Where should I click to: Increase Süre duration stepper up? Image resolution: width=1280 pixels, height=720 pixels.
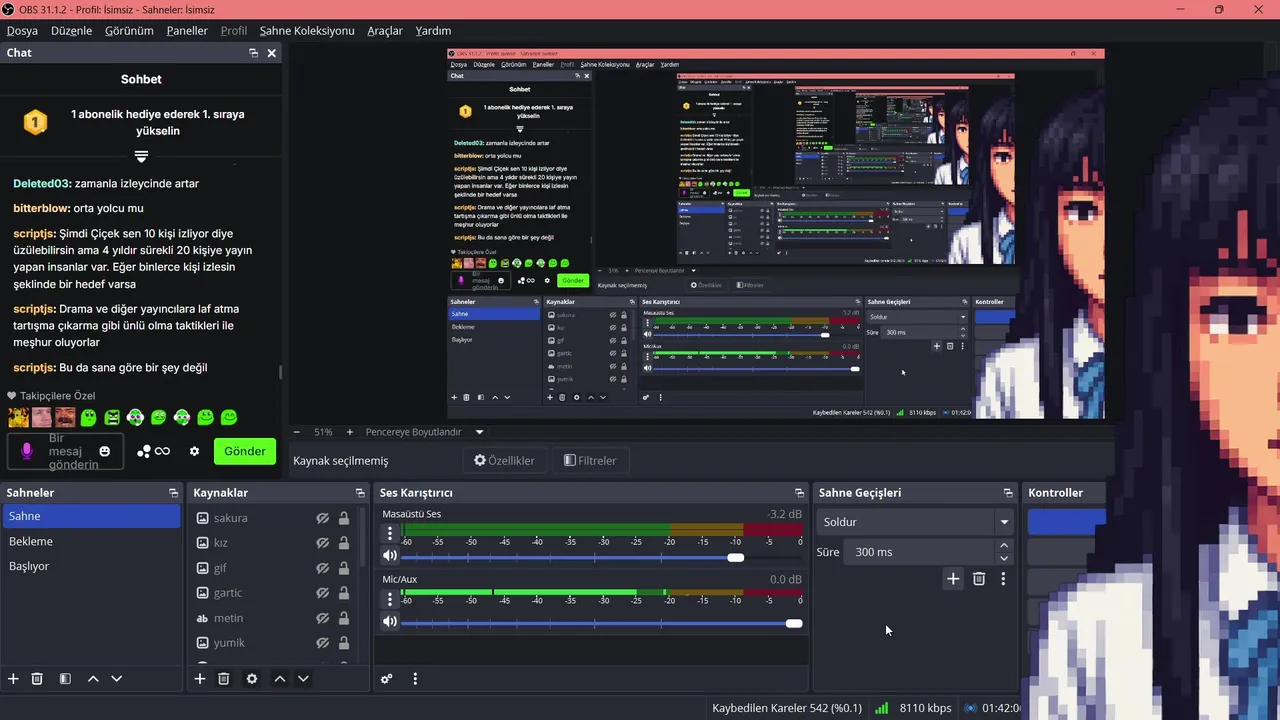tap(1004, 546)
